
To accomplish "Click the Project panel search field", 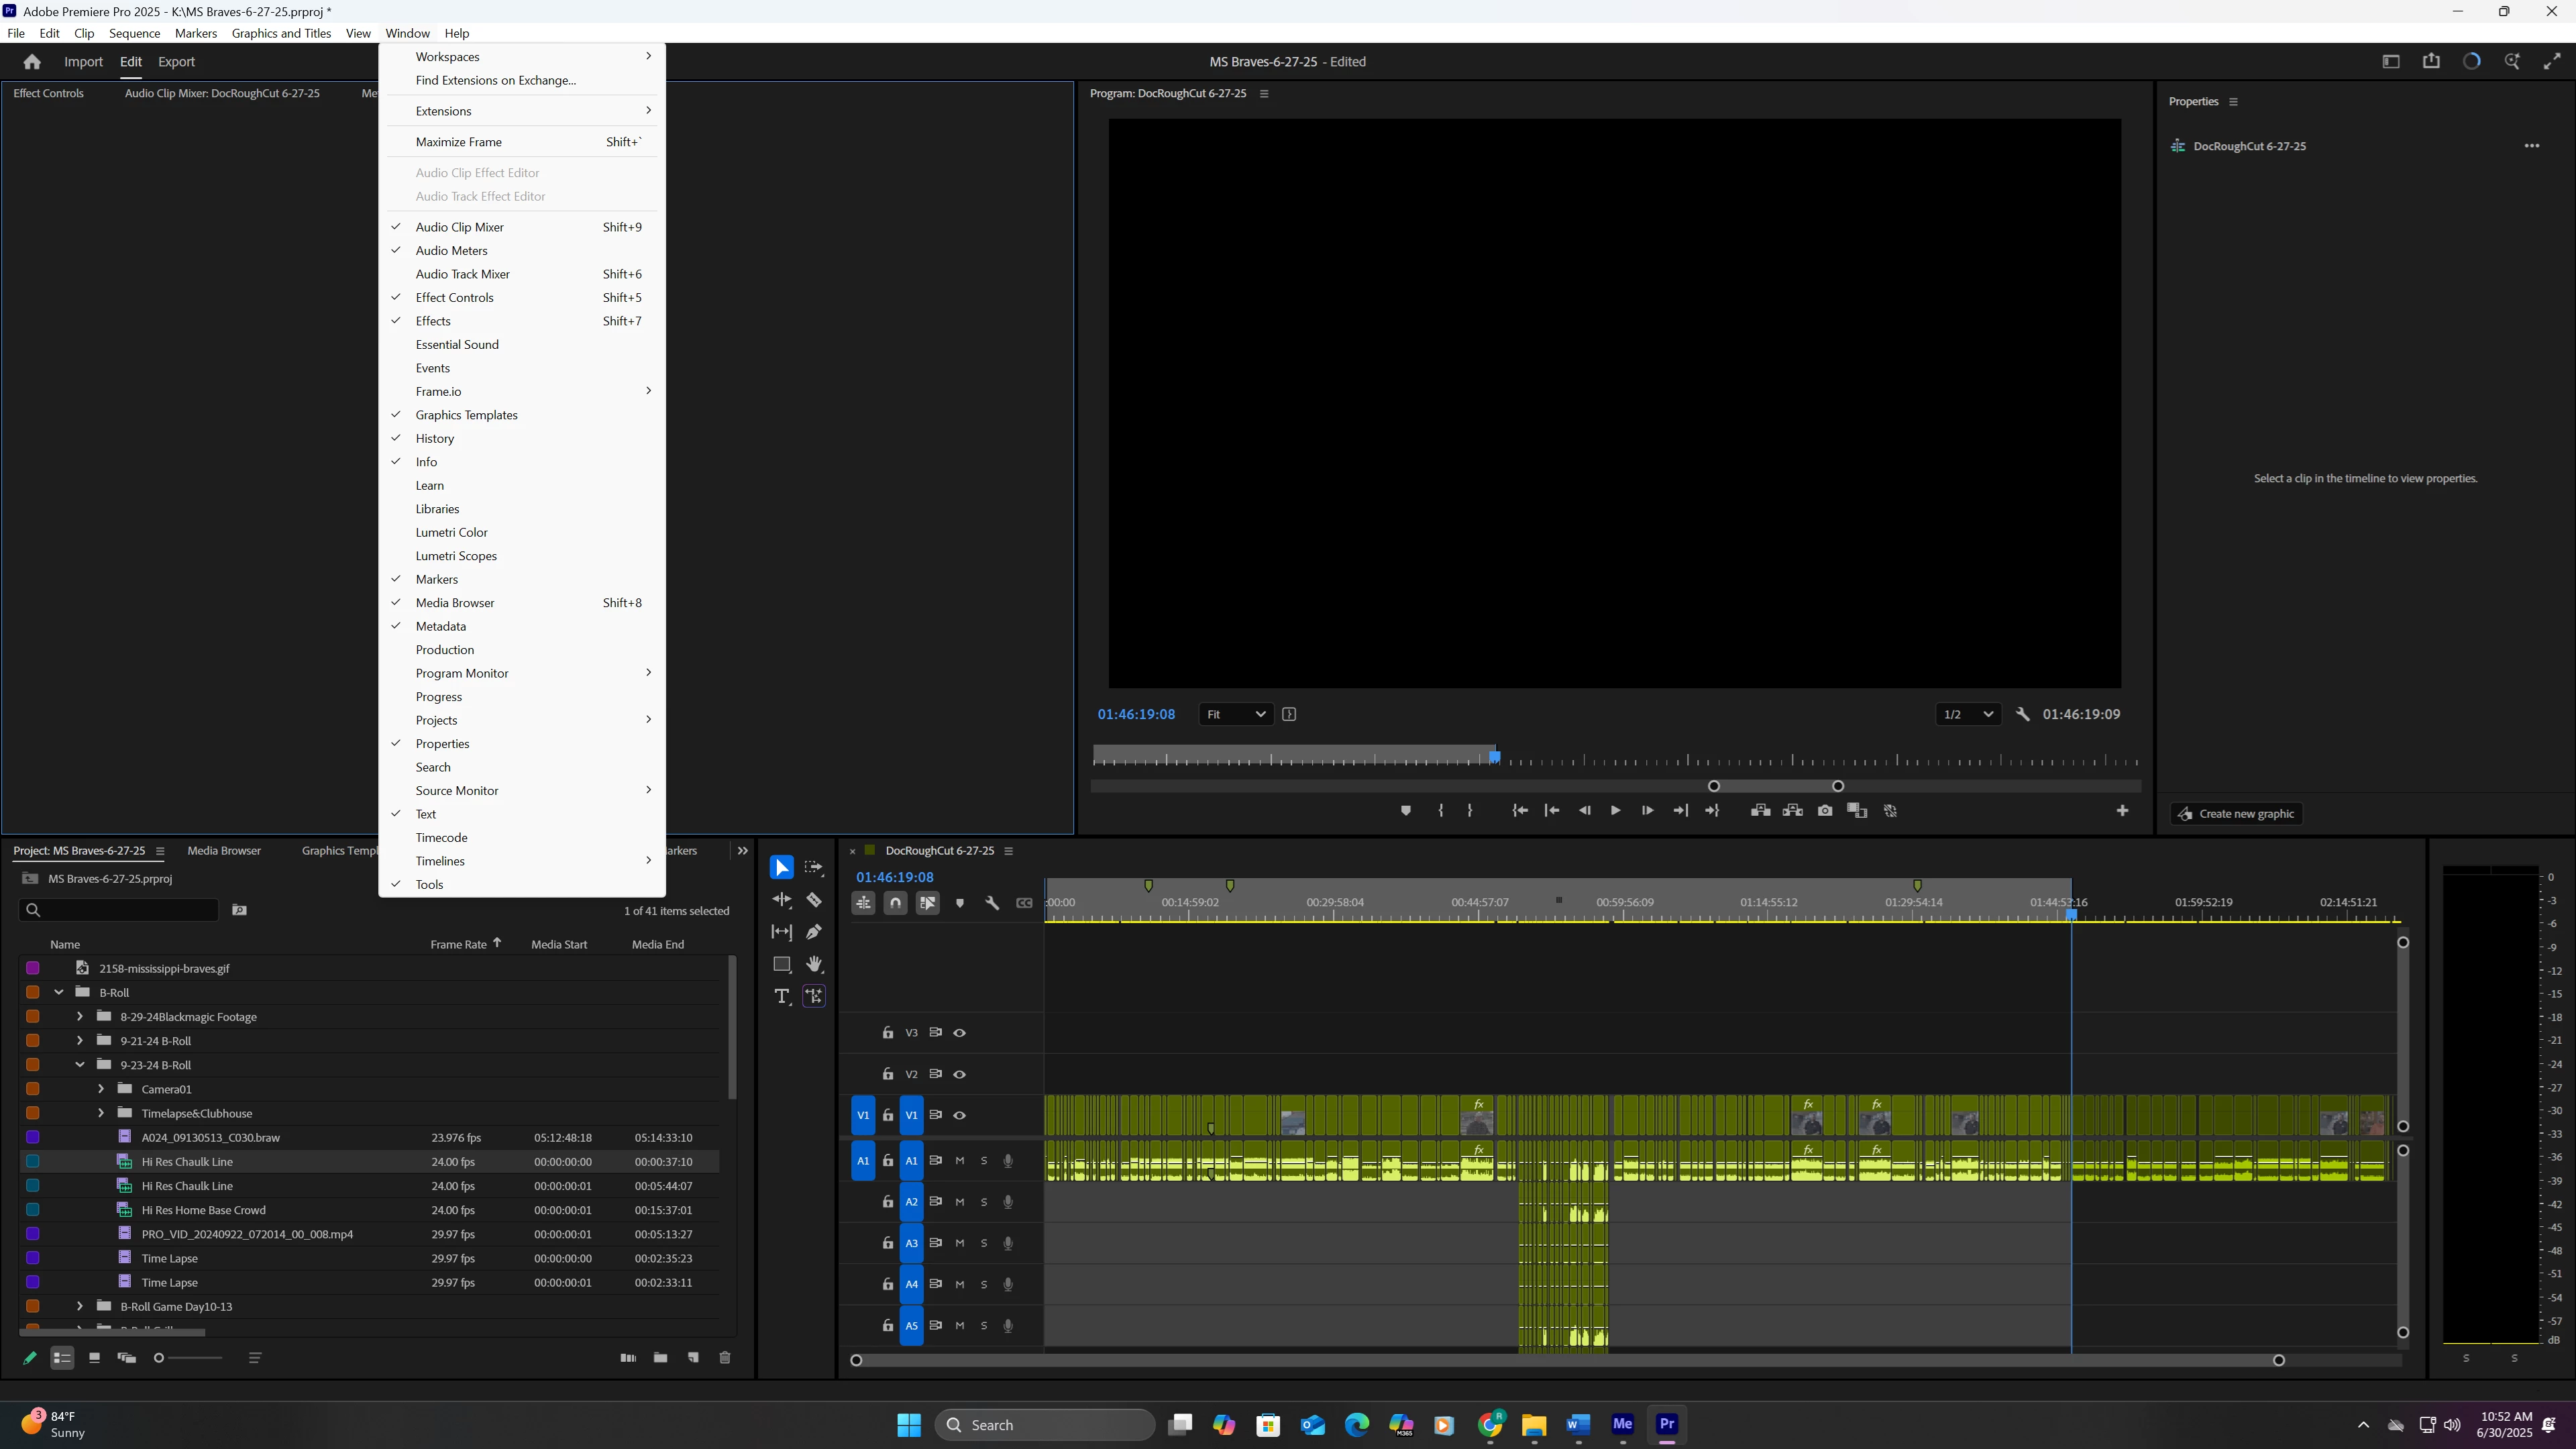I will pyautogui.click(x=125, y=910).
